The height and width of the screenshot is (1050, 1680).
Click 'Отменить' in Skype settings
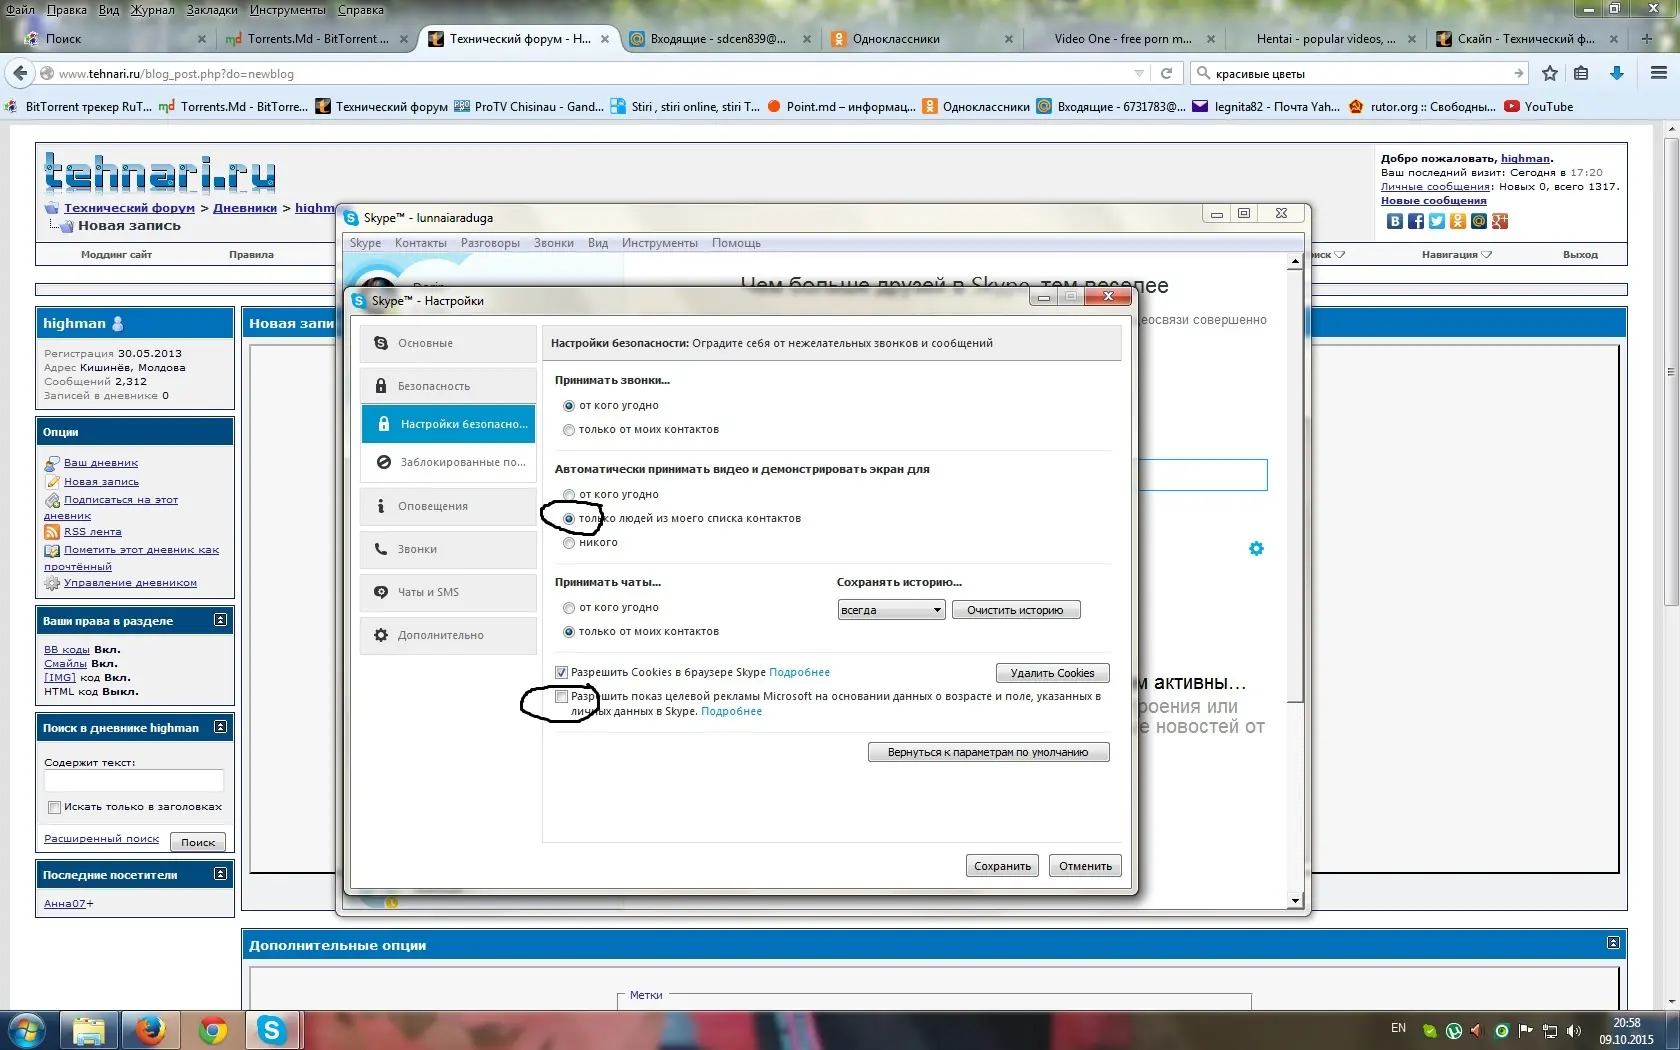[1086, 866]
